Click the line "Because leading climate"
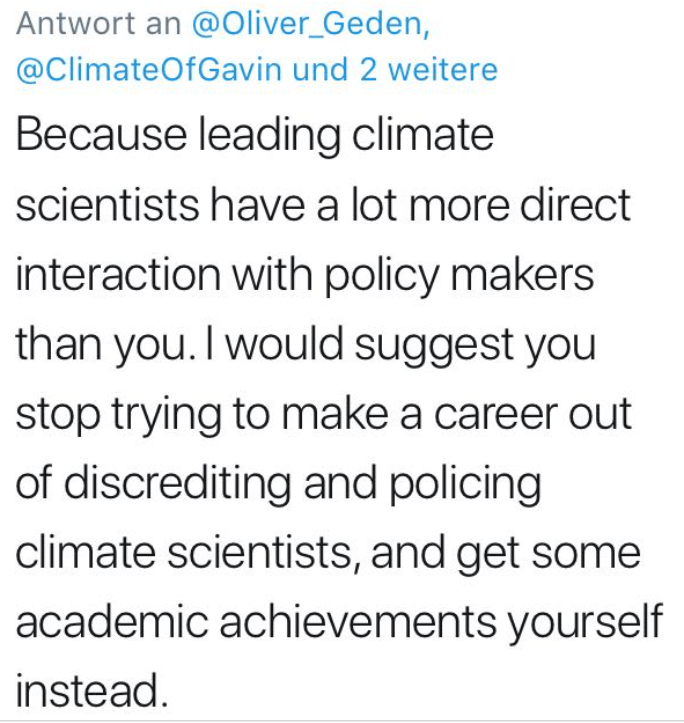This screenshot has width=684, height=723. (255, 136)
